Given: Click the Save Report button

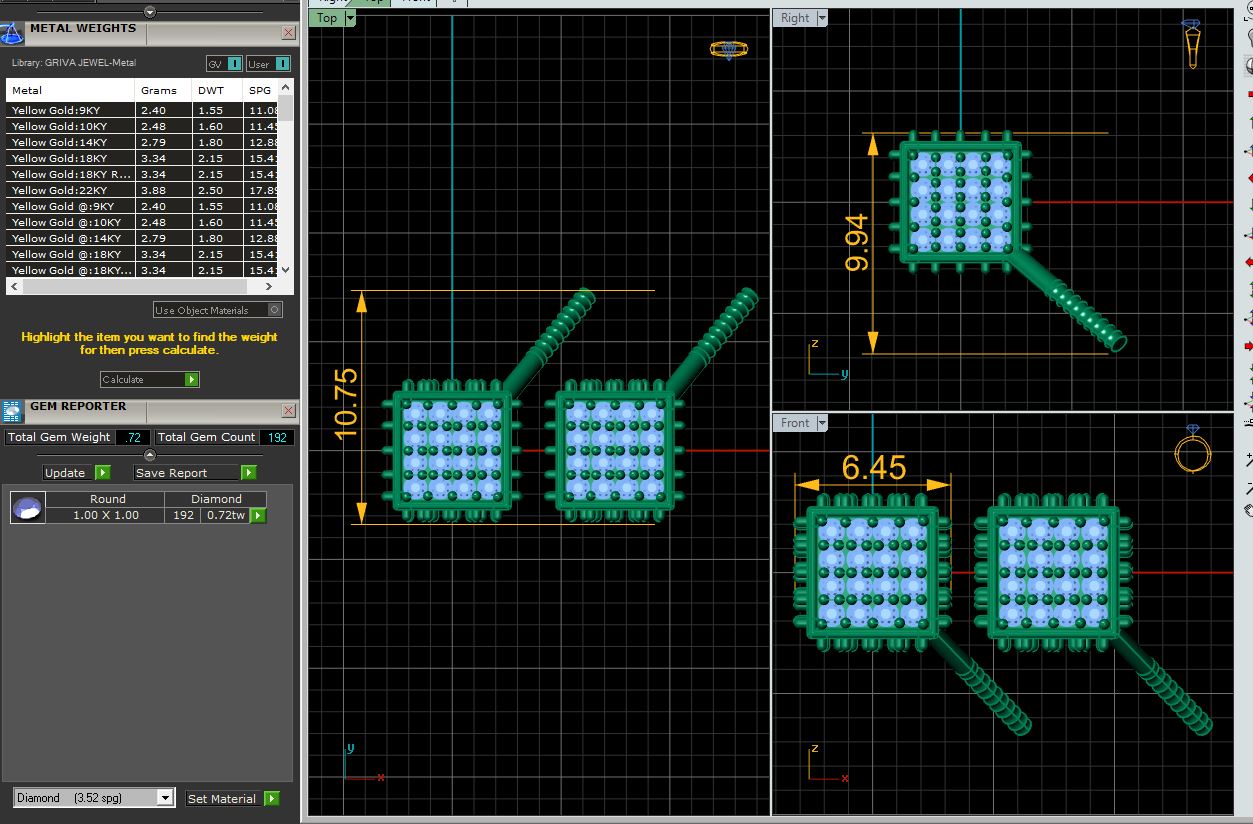Looking at the screenshot, I should (x=195, y=473).
